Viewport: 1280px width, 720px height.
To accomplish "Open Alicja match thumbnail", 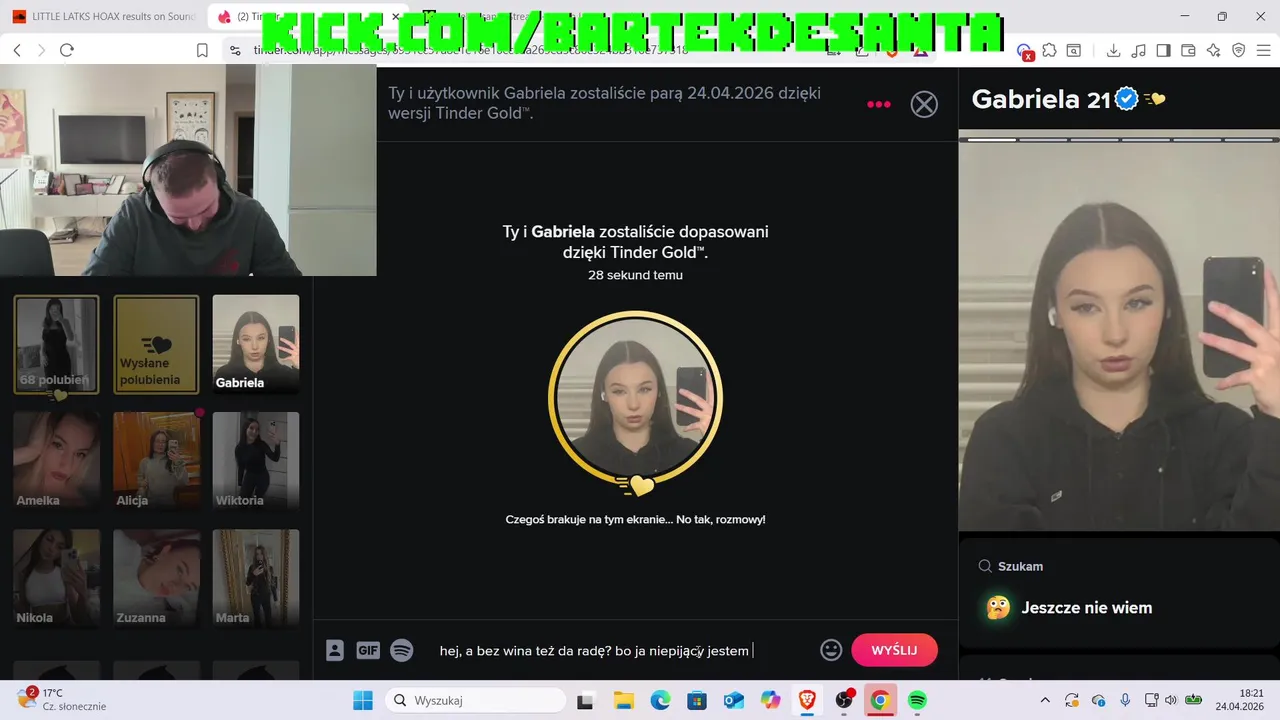I will click(156, 461).
